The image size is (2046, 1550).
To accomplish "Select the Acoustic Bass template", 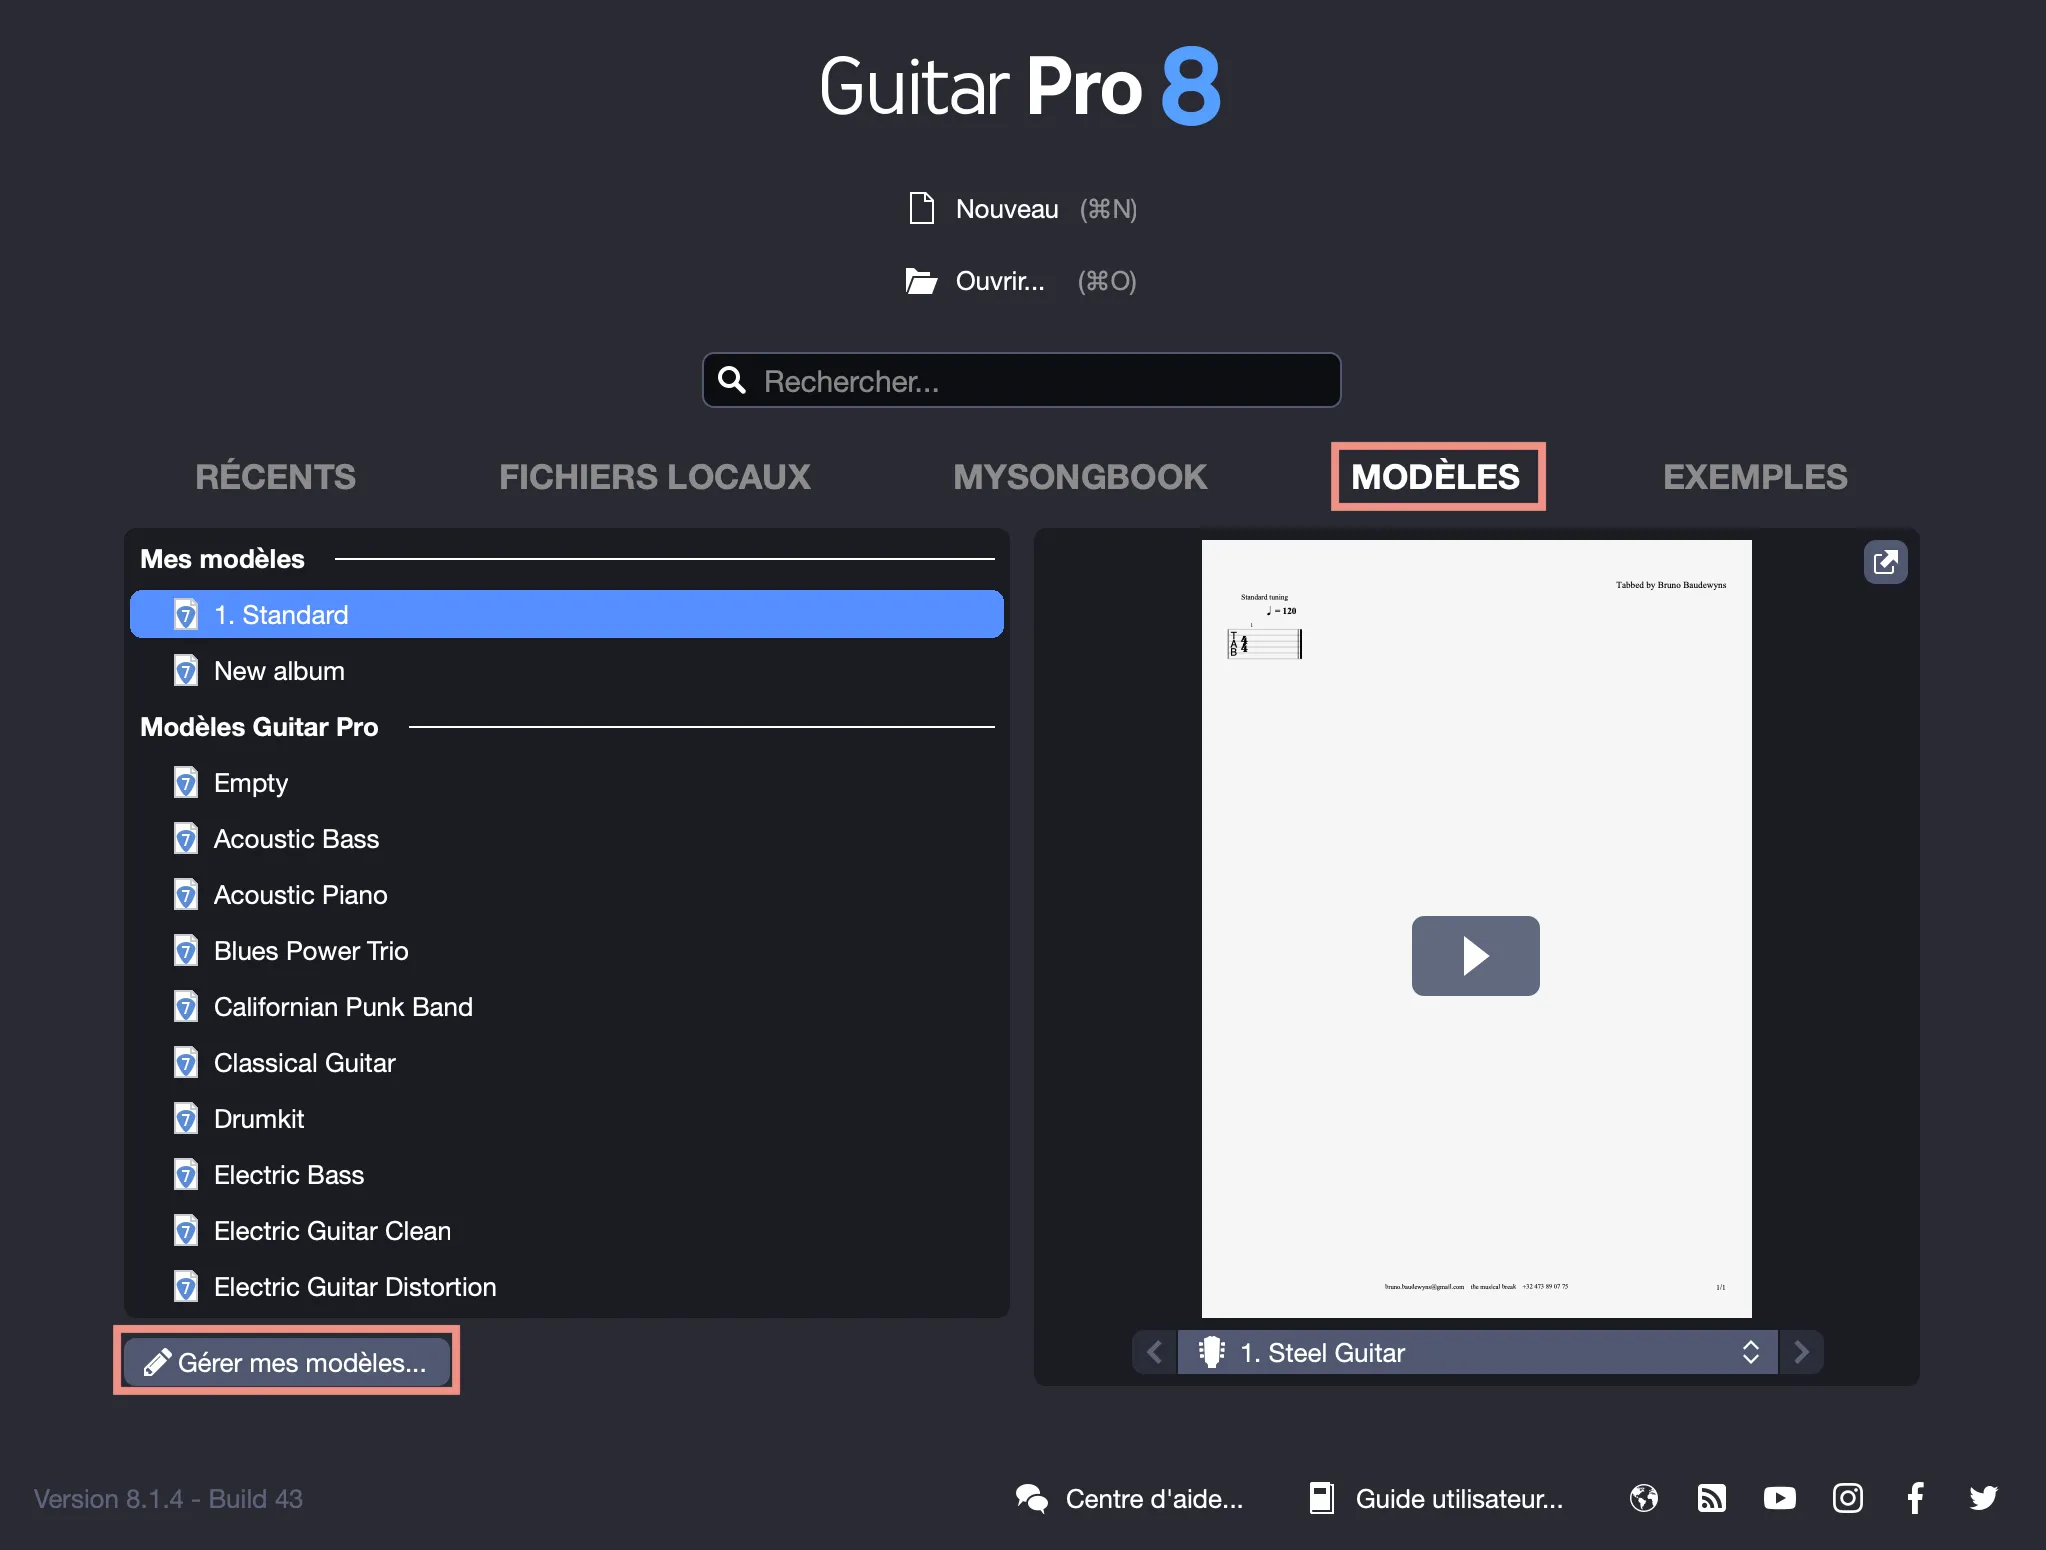I will click(567, 838).
